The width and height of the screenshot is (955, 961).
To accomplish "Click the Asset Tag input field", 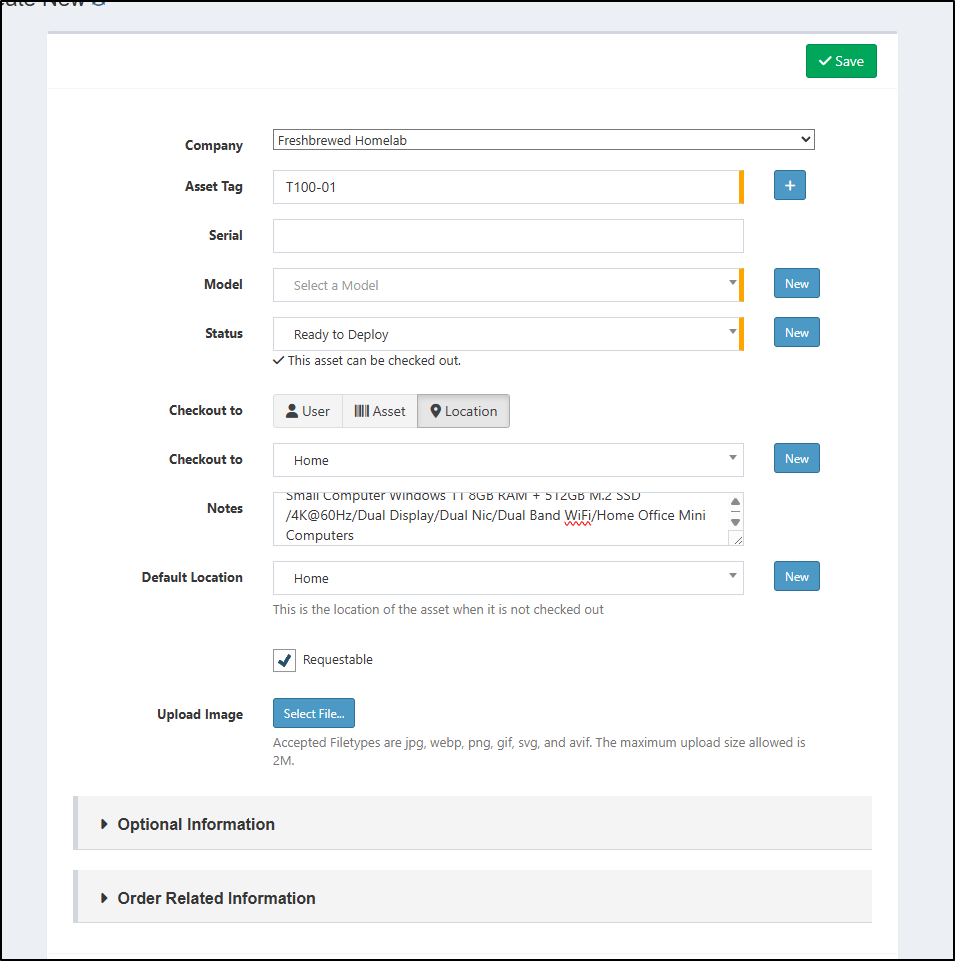I will pyautogui.click(x=506, y=187).
